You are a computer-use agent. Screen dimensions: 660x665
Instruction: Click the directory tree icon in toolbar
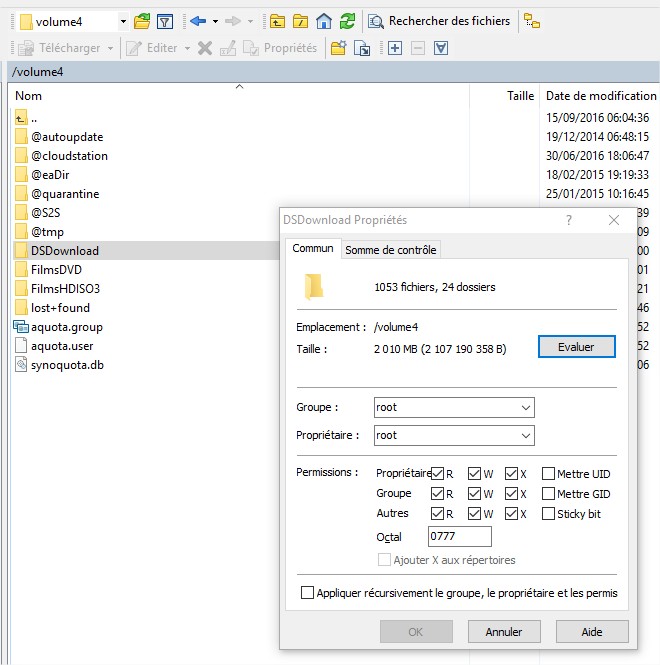[532, 20]
